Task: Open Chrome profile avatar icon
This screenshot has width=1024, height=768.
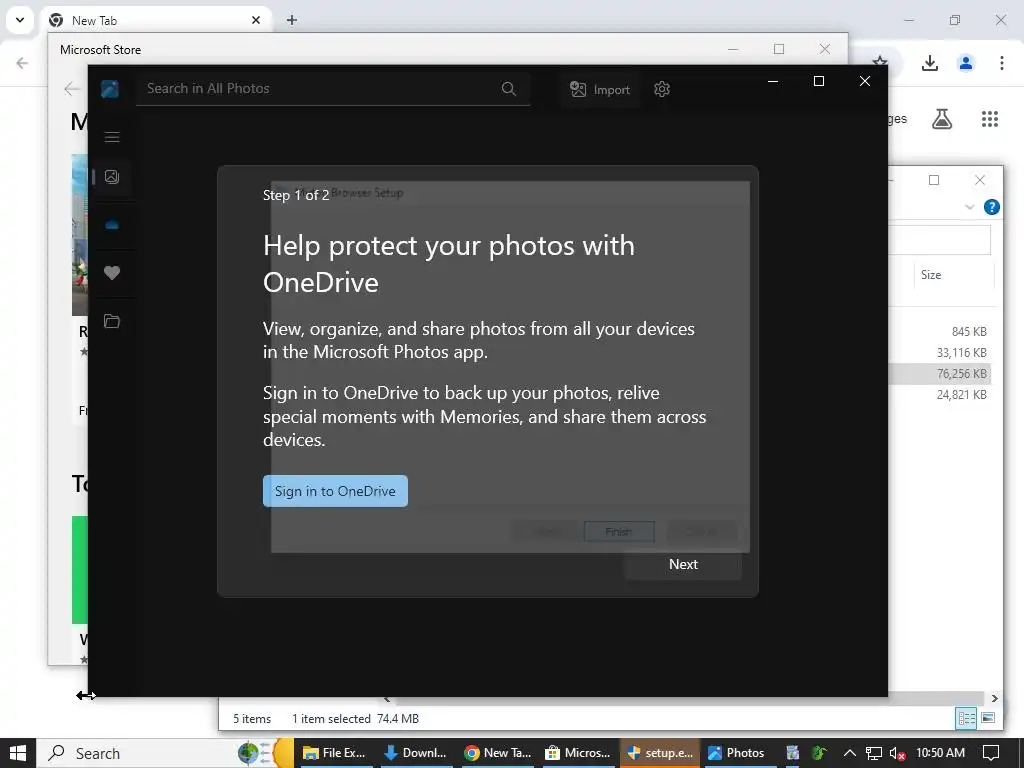Action: coord(965,63)
